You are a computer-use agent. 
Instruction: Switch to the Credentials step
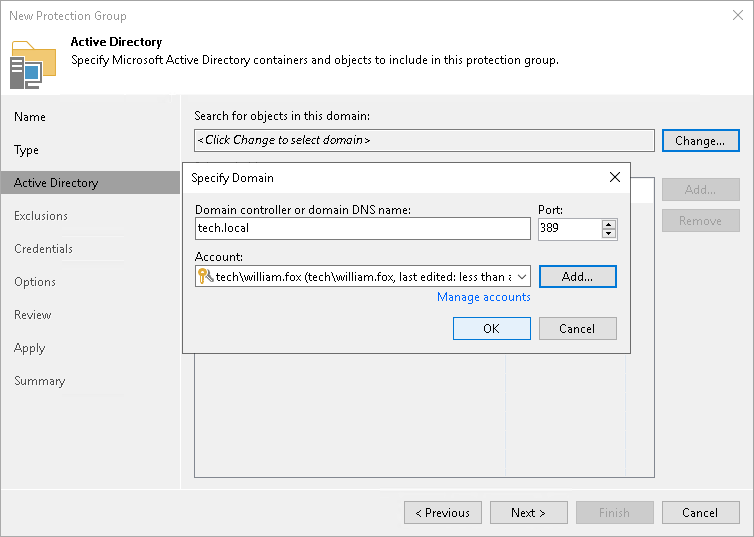(x=44, y=249)
